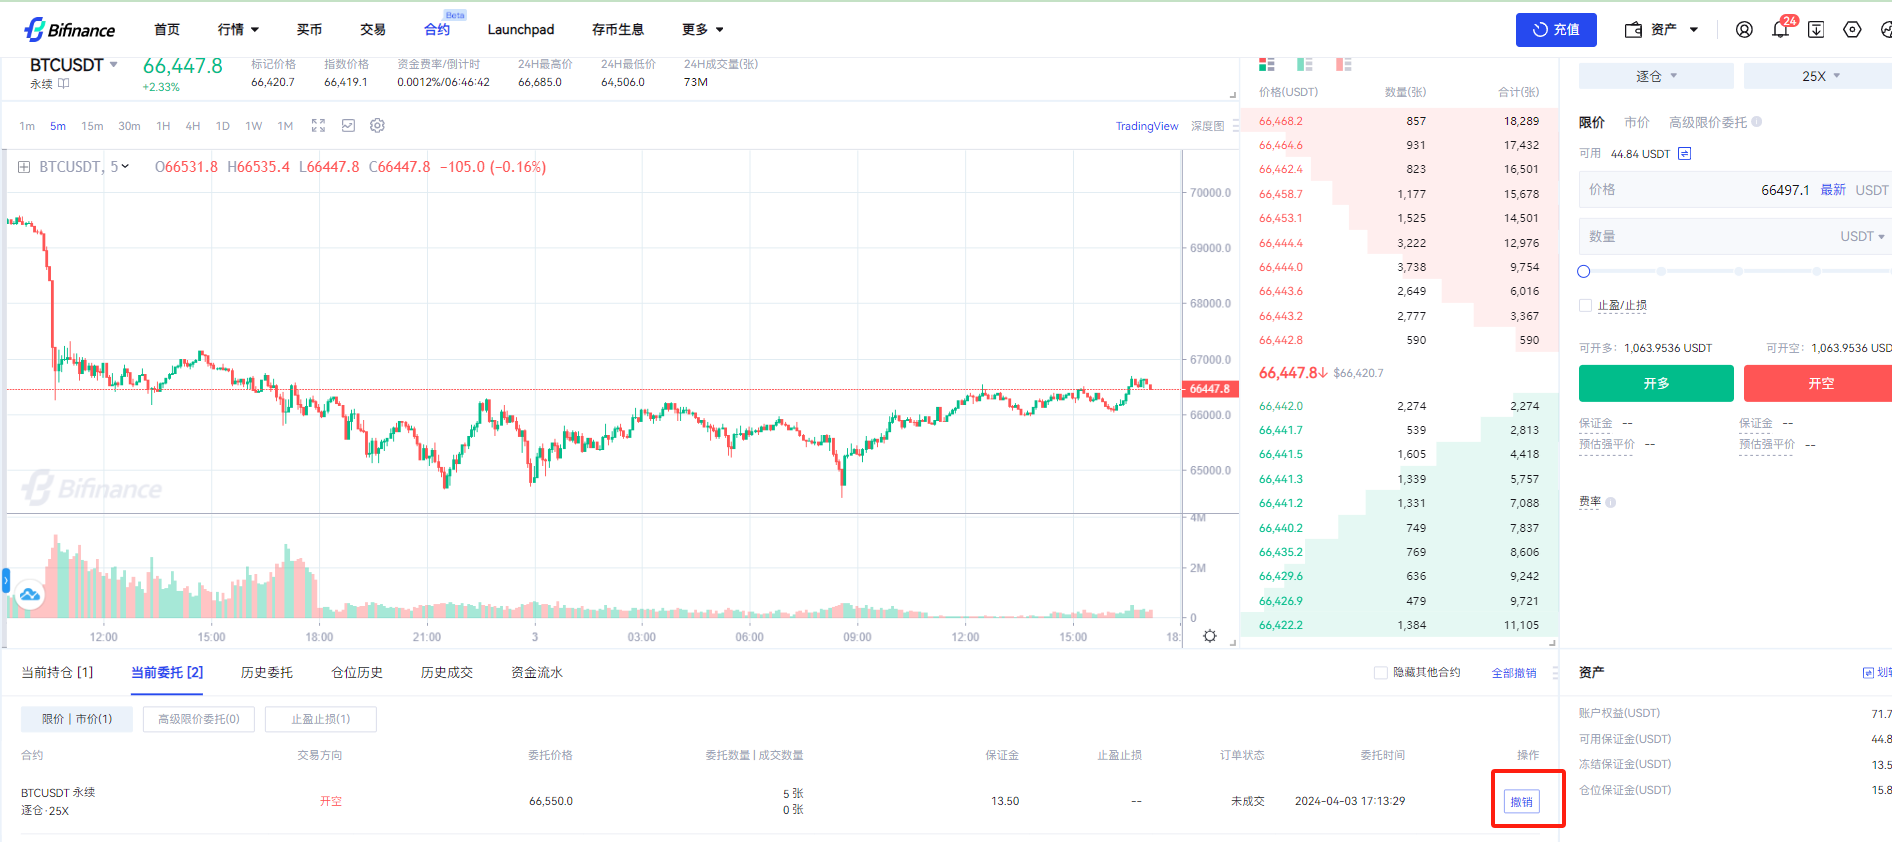
Task: Show sell-only red order book view
Action: click(x=1343, y=65)
